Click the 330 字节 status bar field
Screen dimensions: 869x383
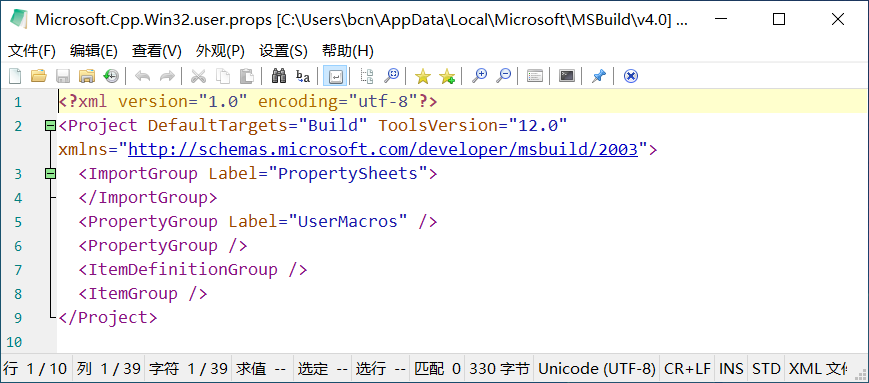pyautogui.click(x=499, y=369)
